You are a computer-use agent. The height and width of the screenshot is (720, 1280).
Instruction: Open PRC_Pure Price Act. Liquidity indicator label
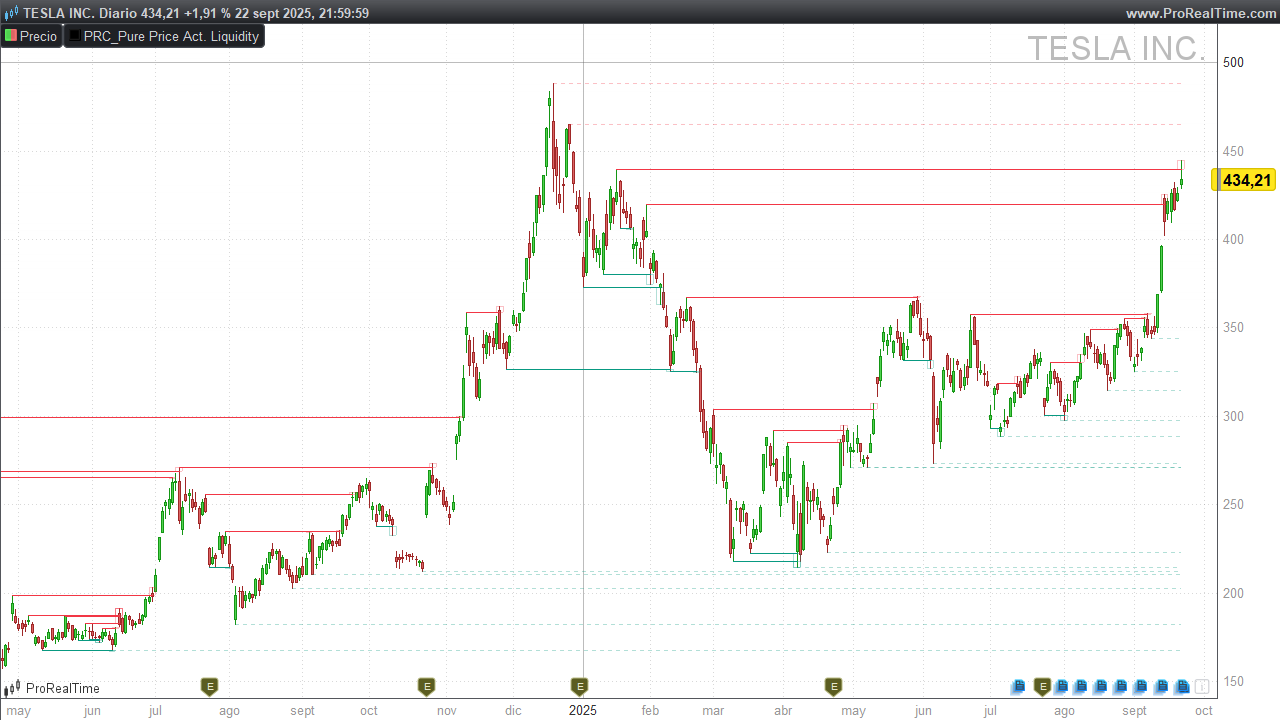point(171,36)
